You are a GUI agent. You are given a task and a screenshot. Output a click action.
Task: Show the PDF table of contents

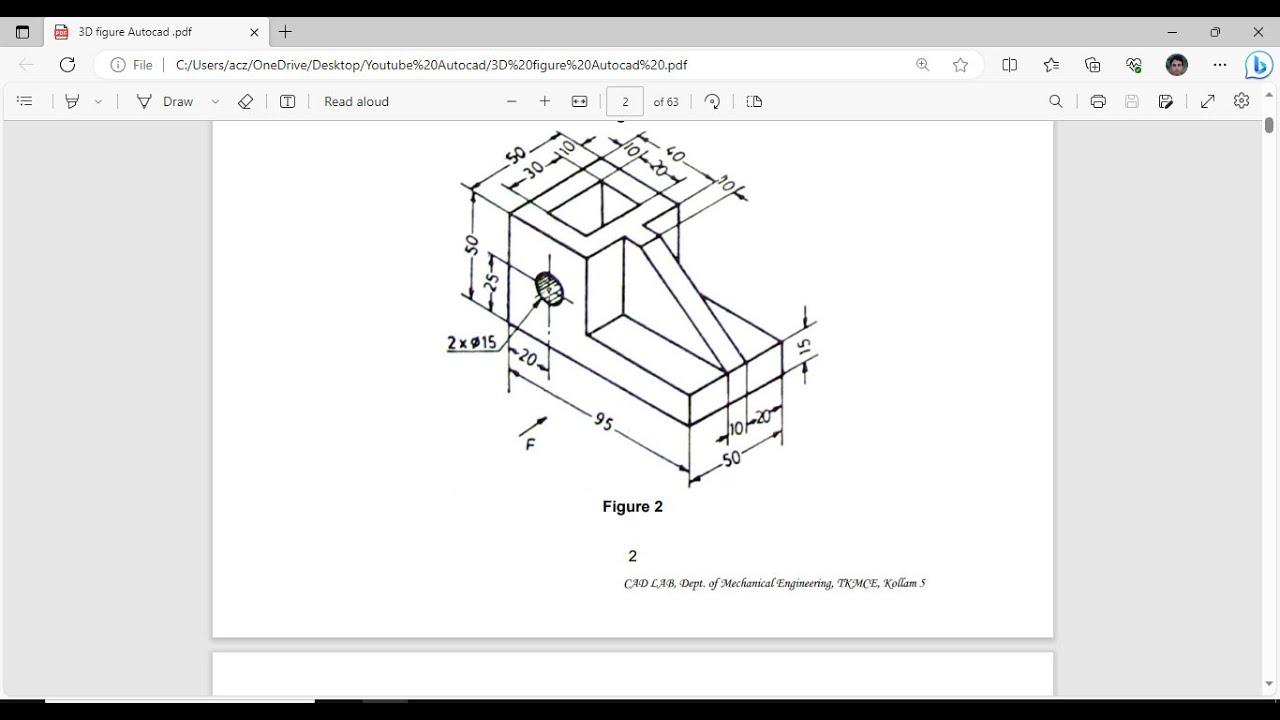[26, 101]
